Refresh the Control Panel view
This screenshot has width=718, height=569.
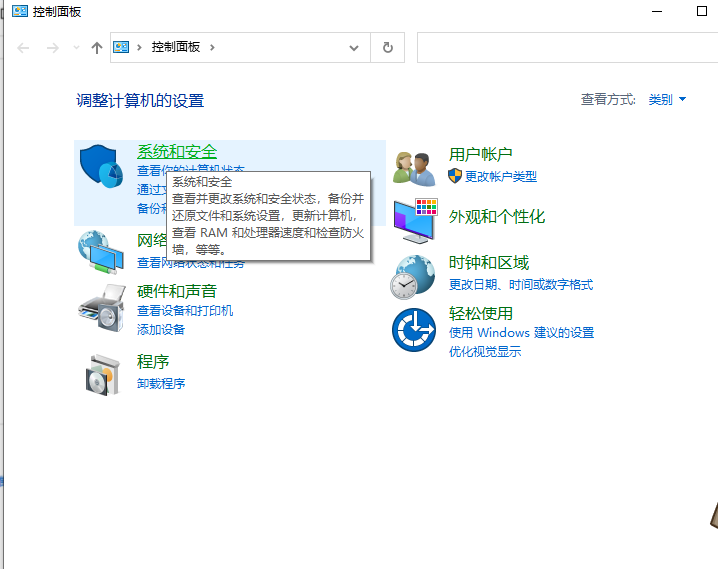tap(388, 47)
